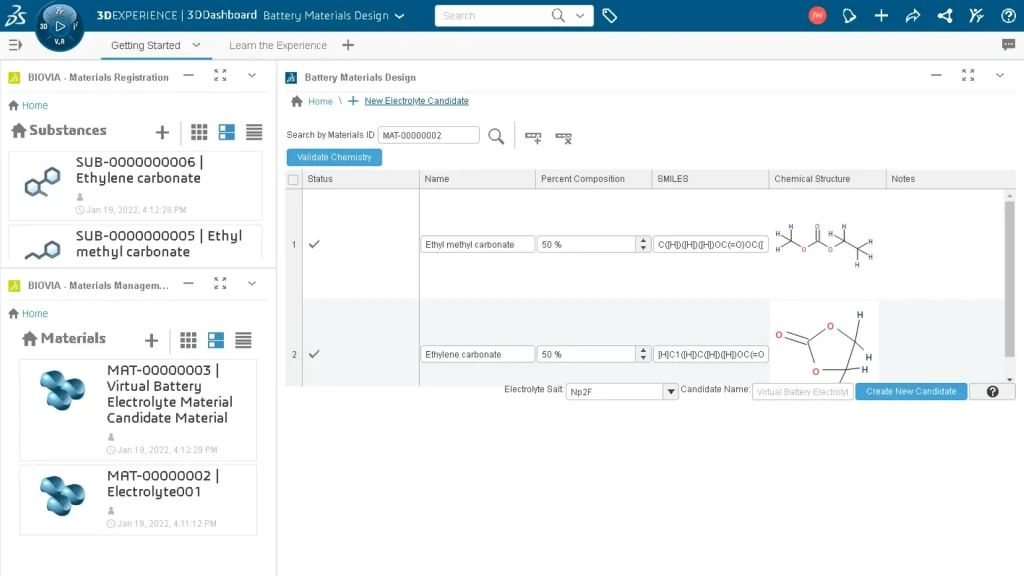
Task: Tick the select-all checkbox in table header
Action: click(293, 180)
